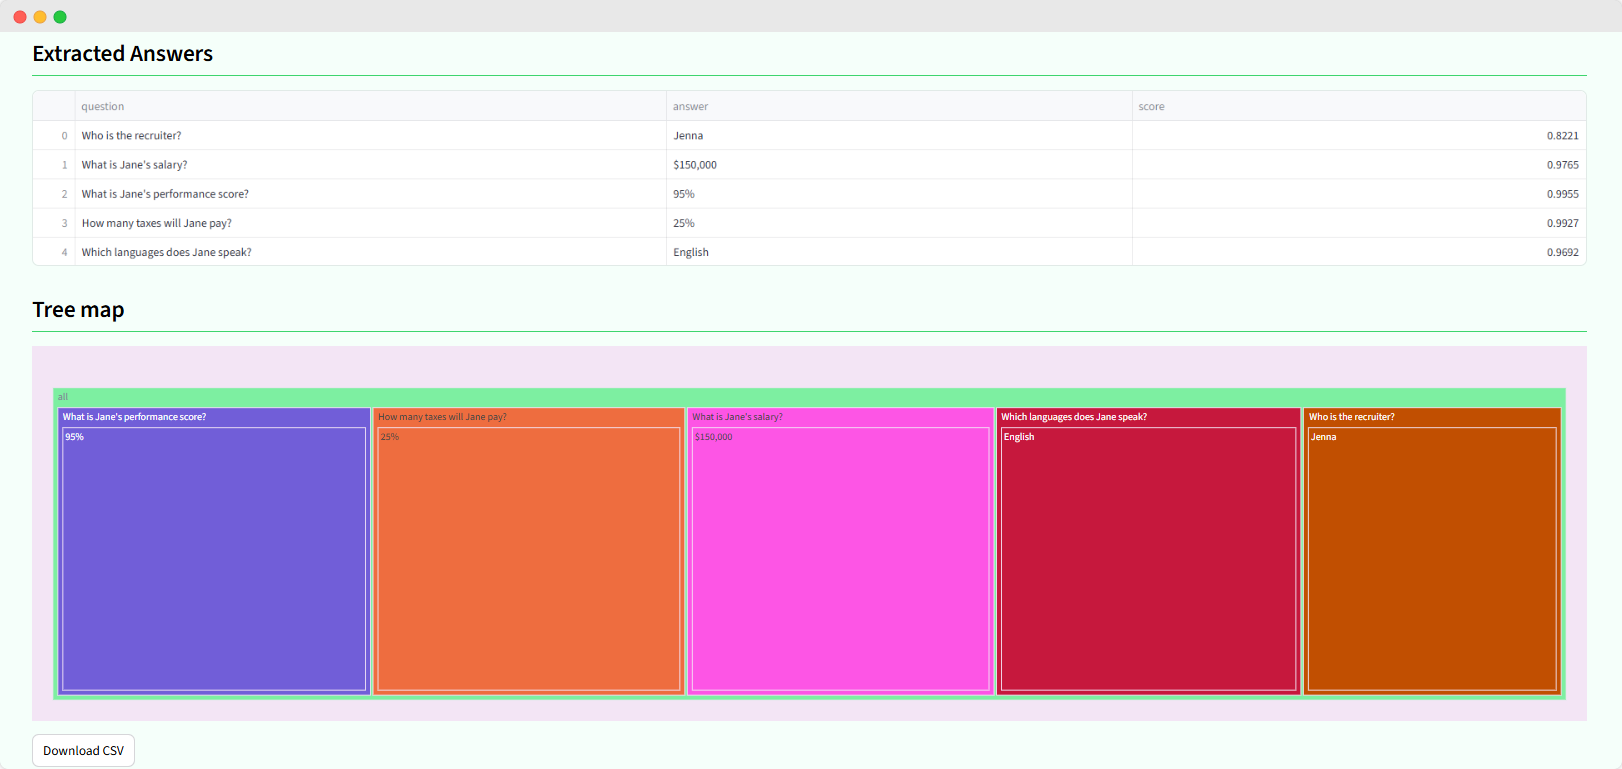This screenshot has width=1622, height=769.
Task: Click the 'Who is the recruiter?' table cell
Action: 370,136
